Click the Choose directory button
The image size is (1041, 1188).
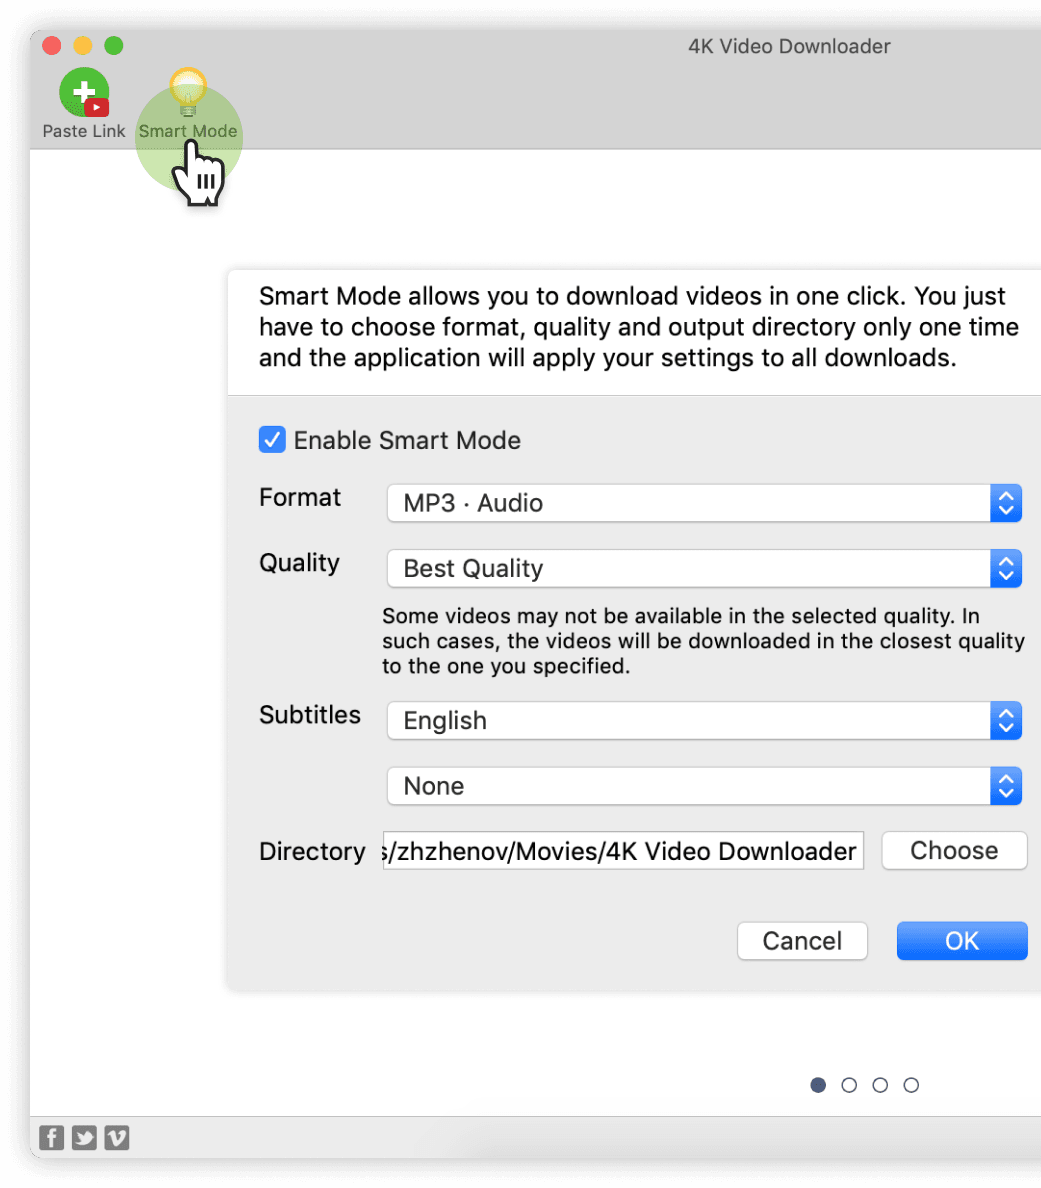[x=955, y=850]
